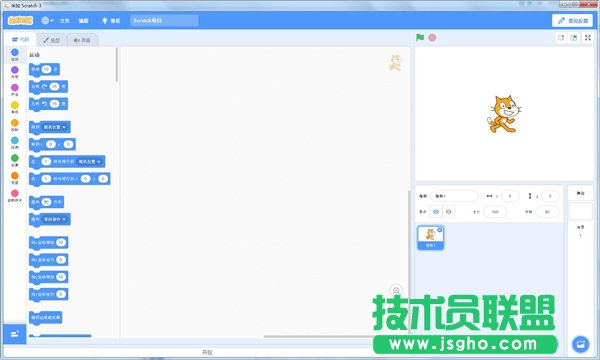Click the Add Extension button in the bottom-left corner
The height and width of the screenshot is (360, 600).
(x=15, y=334)
